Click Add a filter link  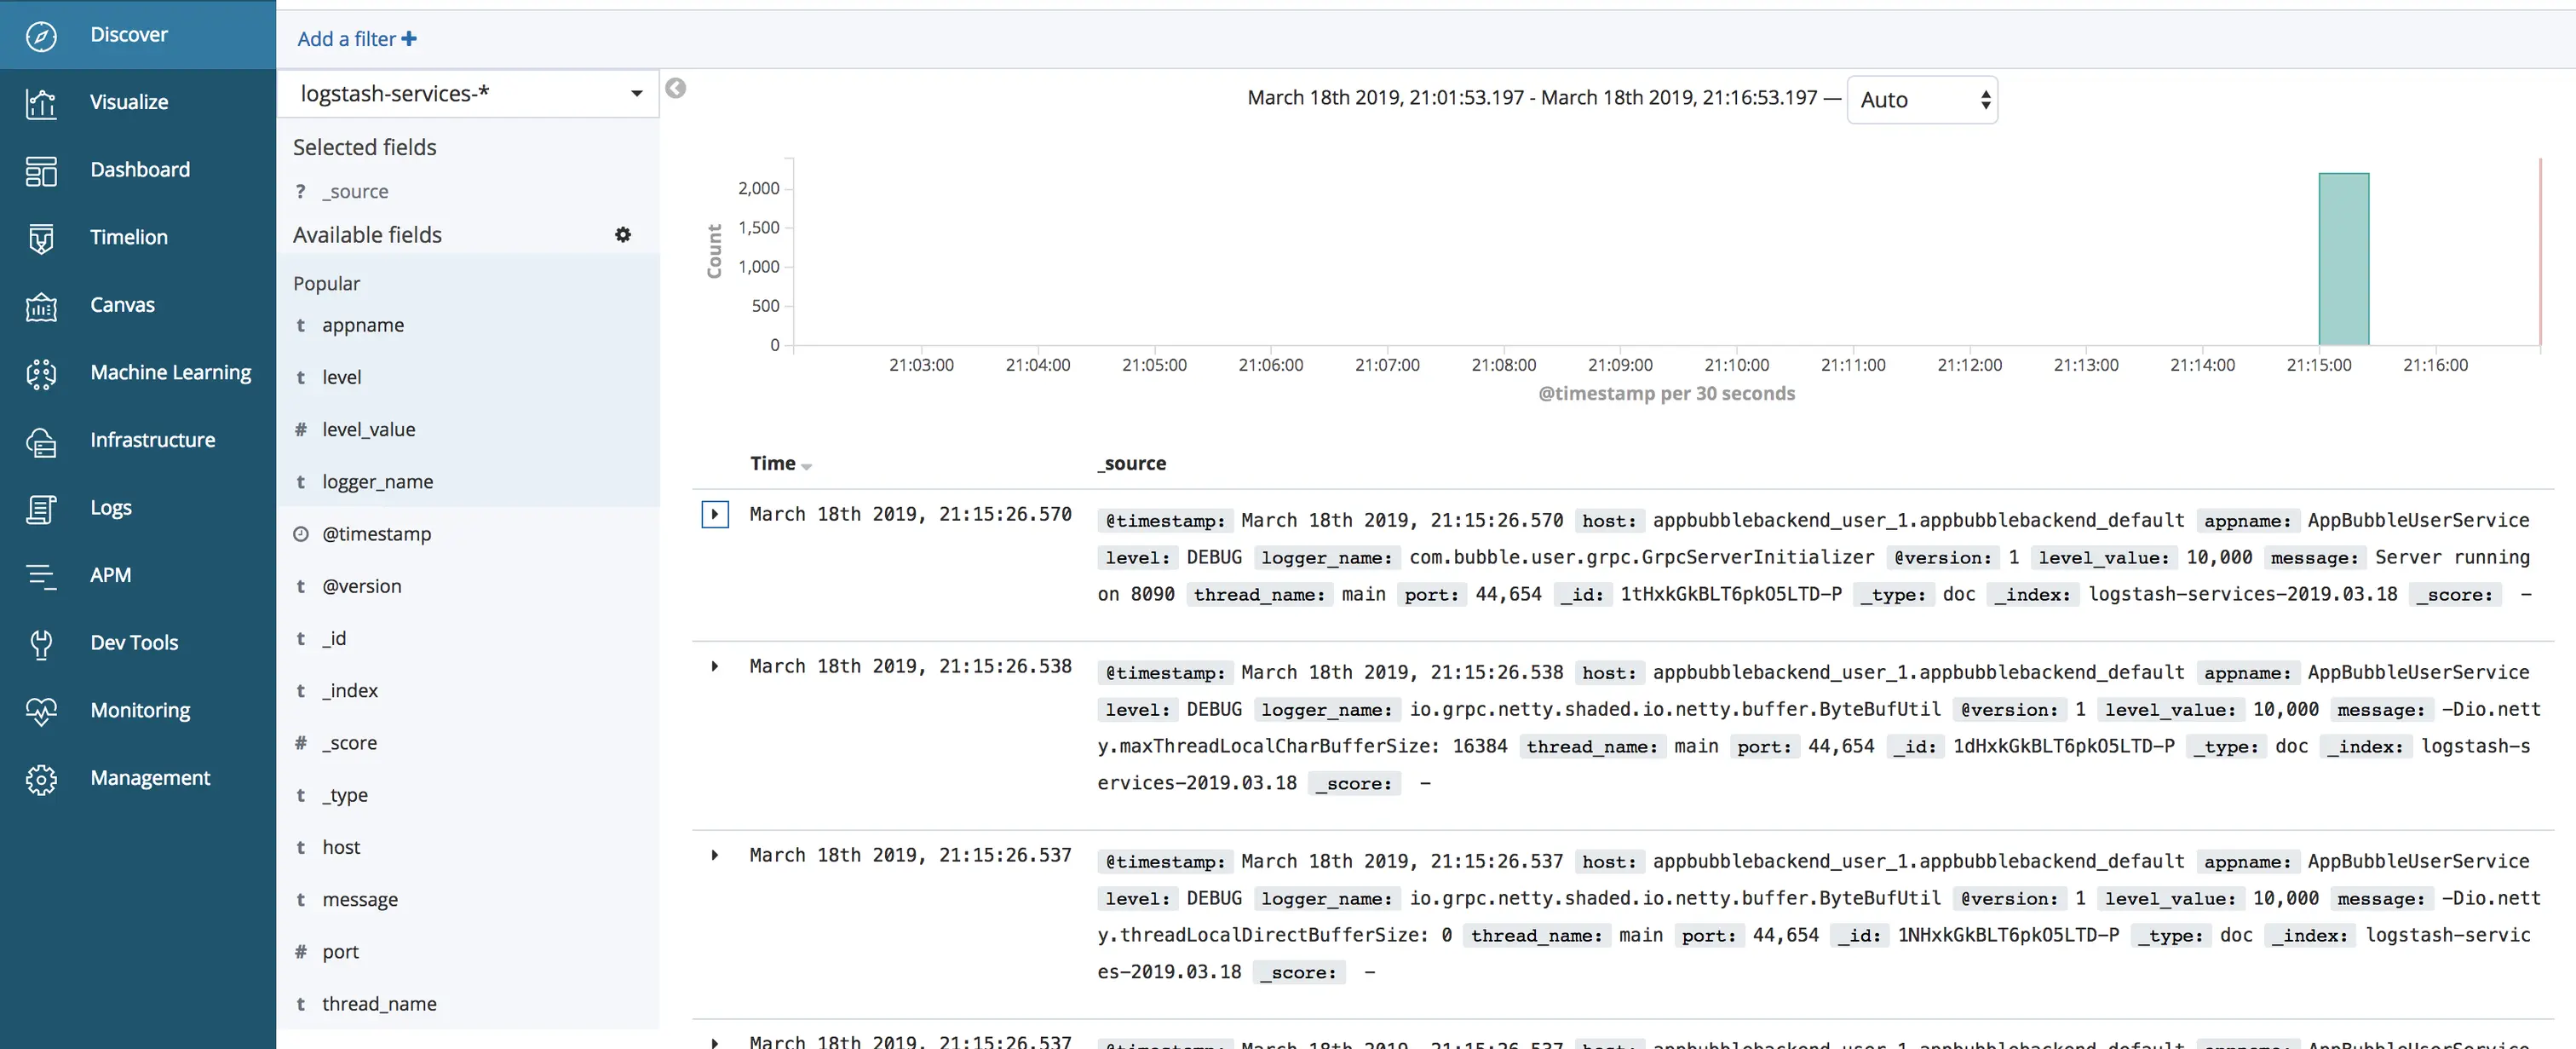tap(356, 39)
